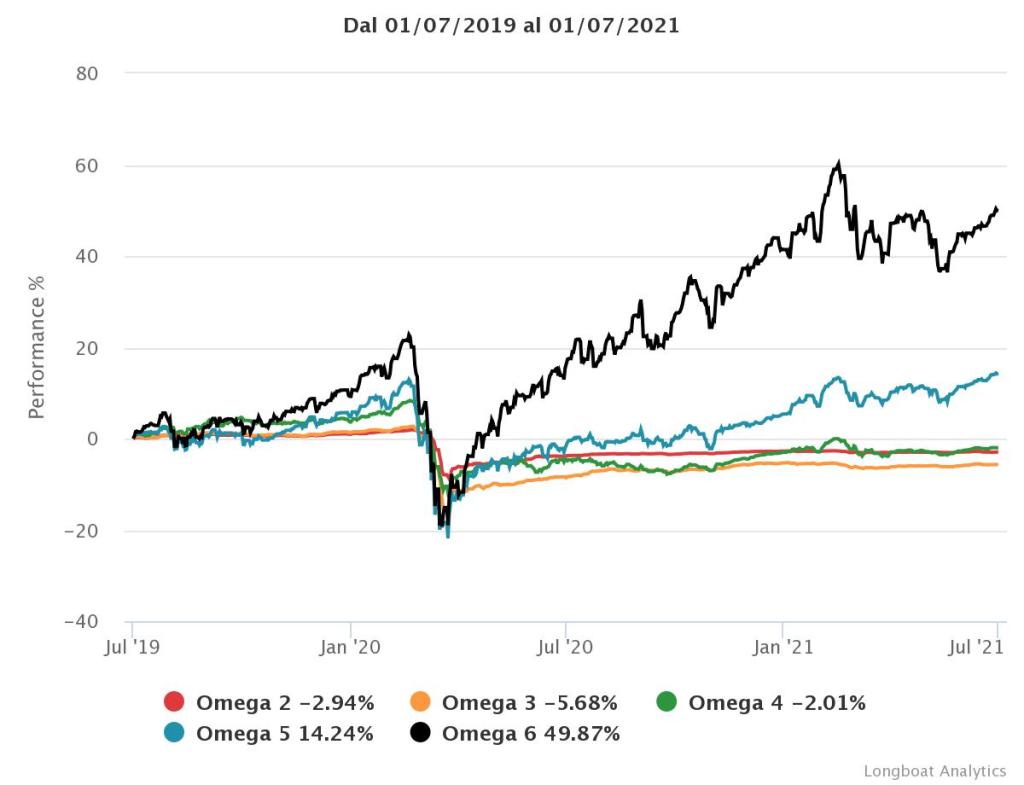Hide the Omega 3 -5.68% series
Screen dimensions: 1024x785
click(530, 702)
